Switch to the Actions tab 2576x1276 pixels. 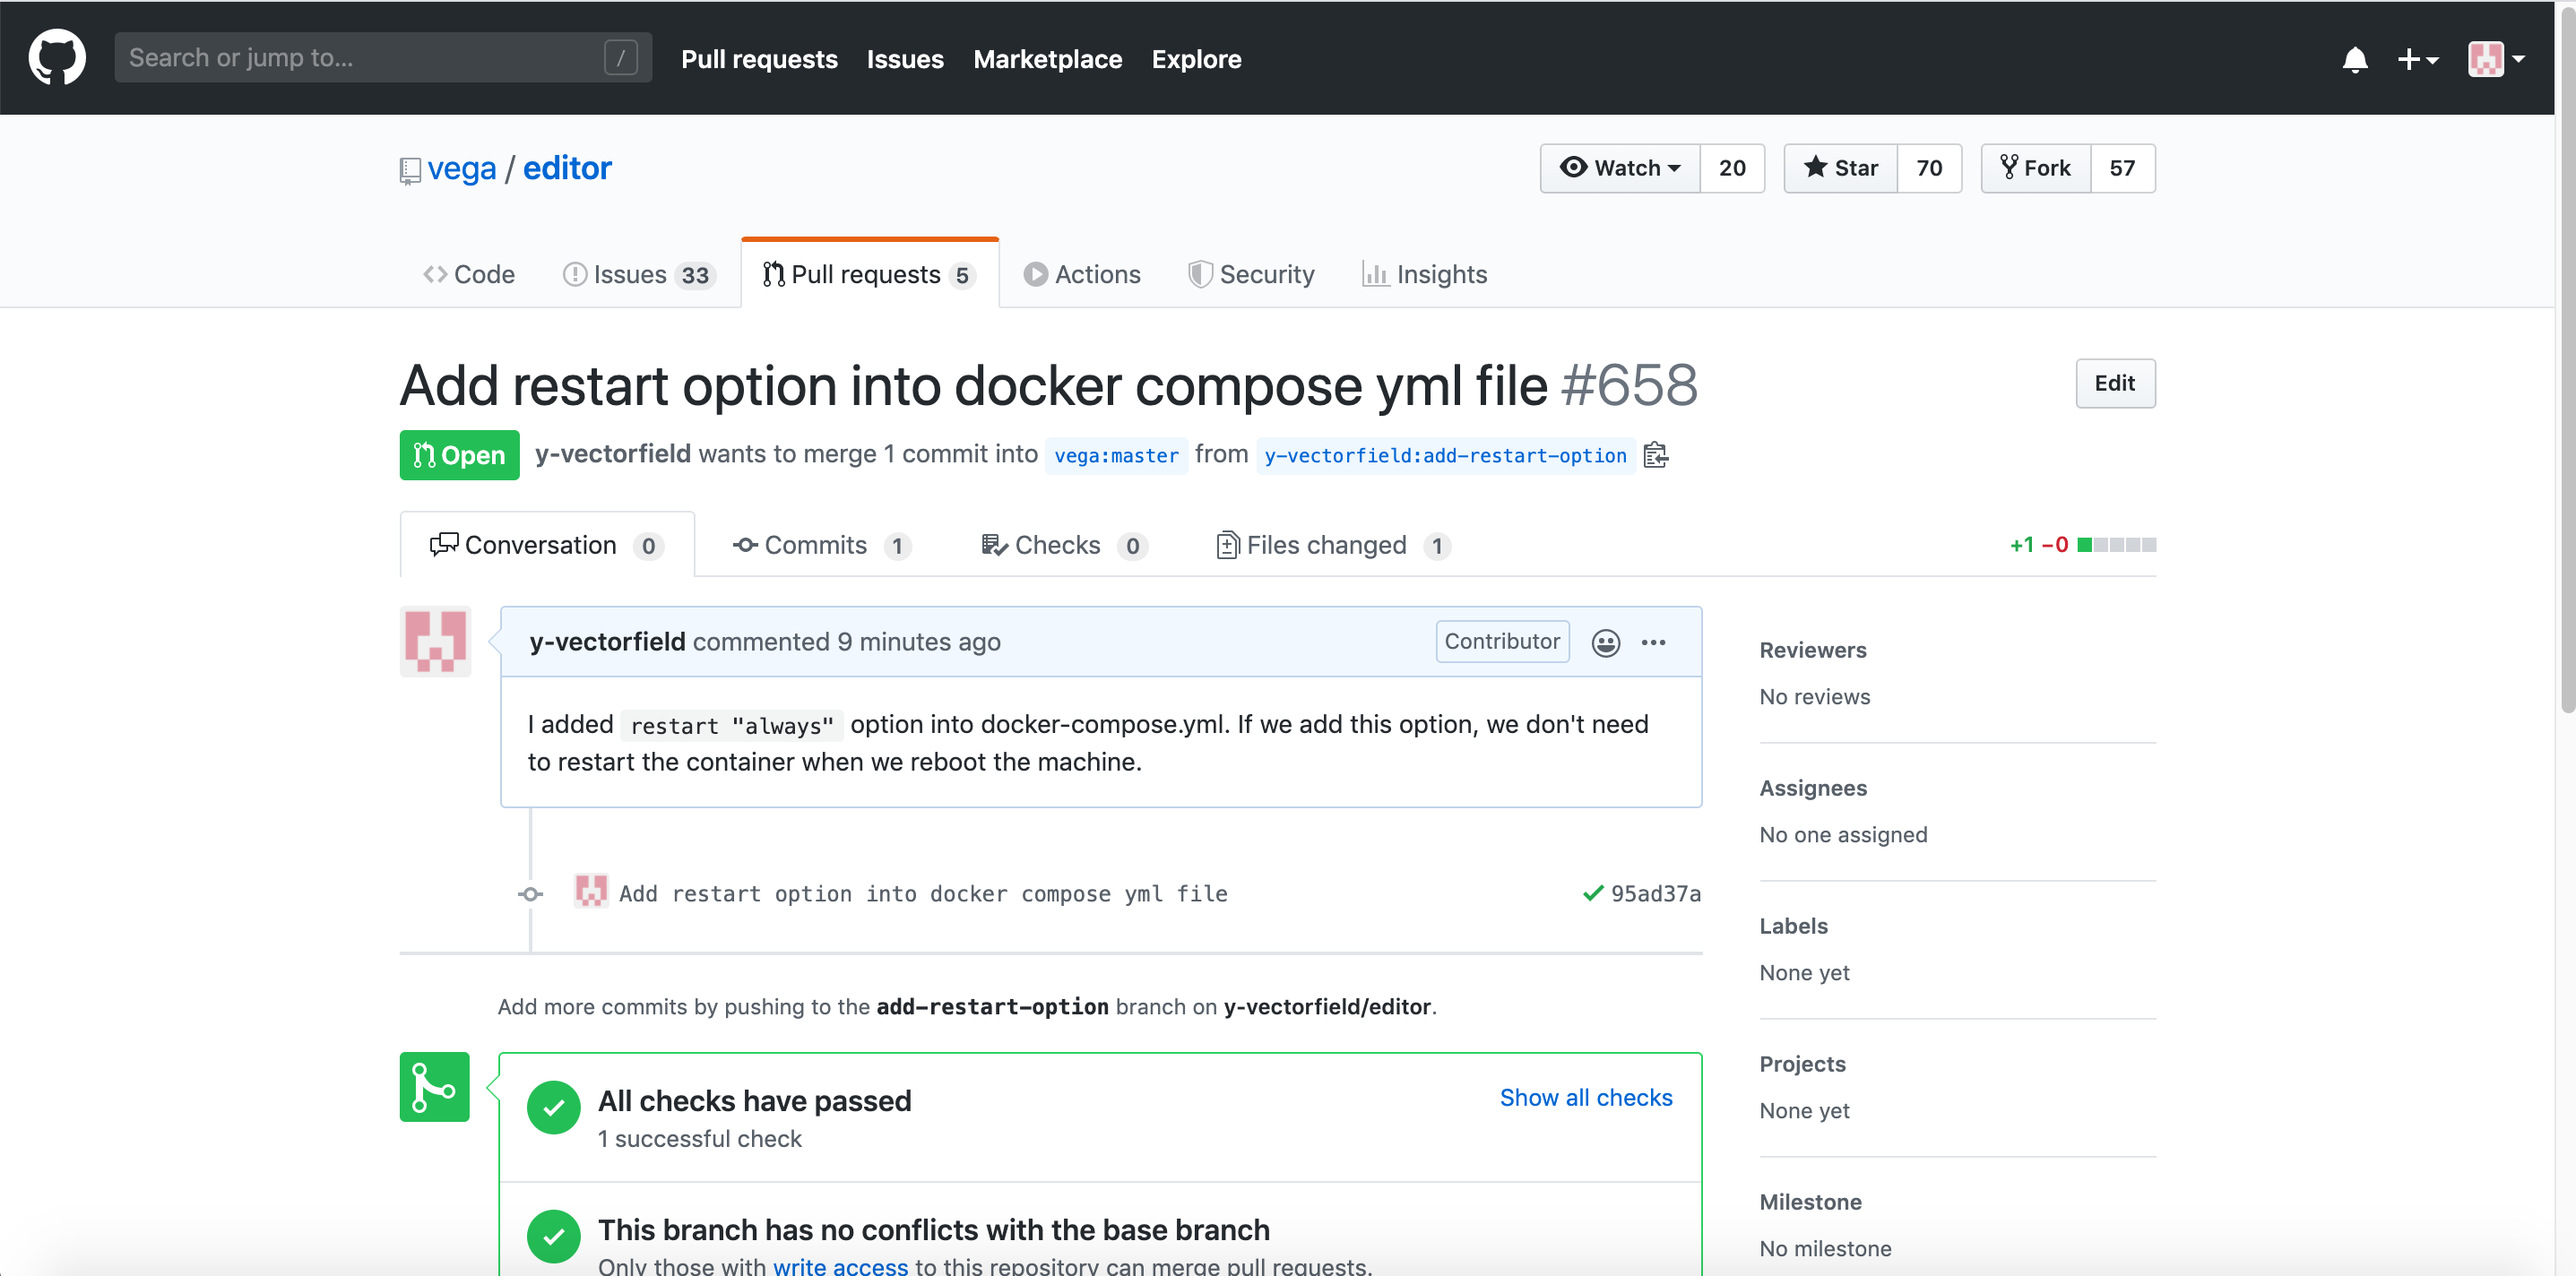click(1082, 274)
